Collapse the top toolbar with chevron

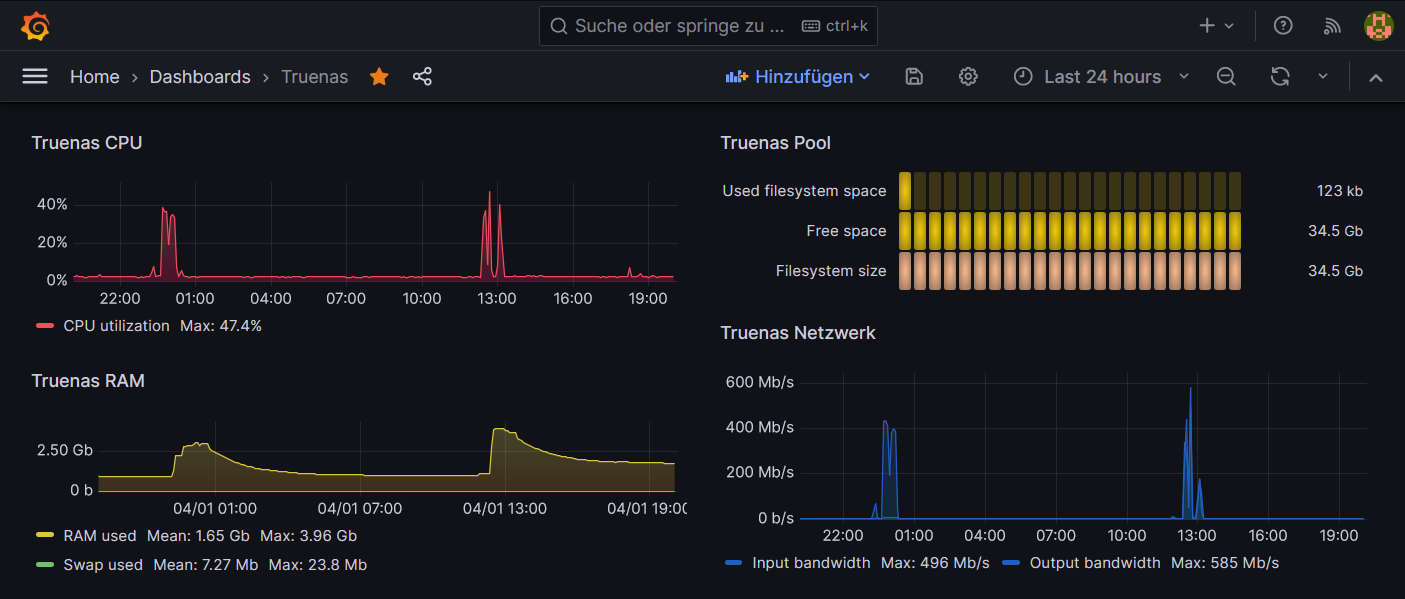click(x=1376, y=78)
